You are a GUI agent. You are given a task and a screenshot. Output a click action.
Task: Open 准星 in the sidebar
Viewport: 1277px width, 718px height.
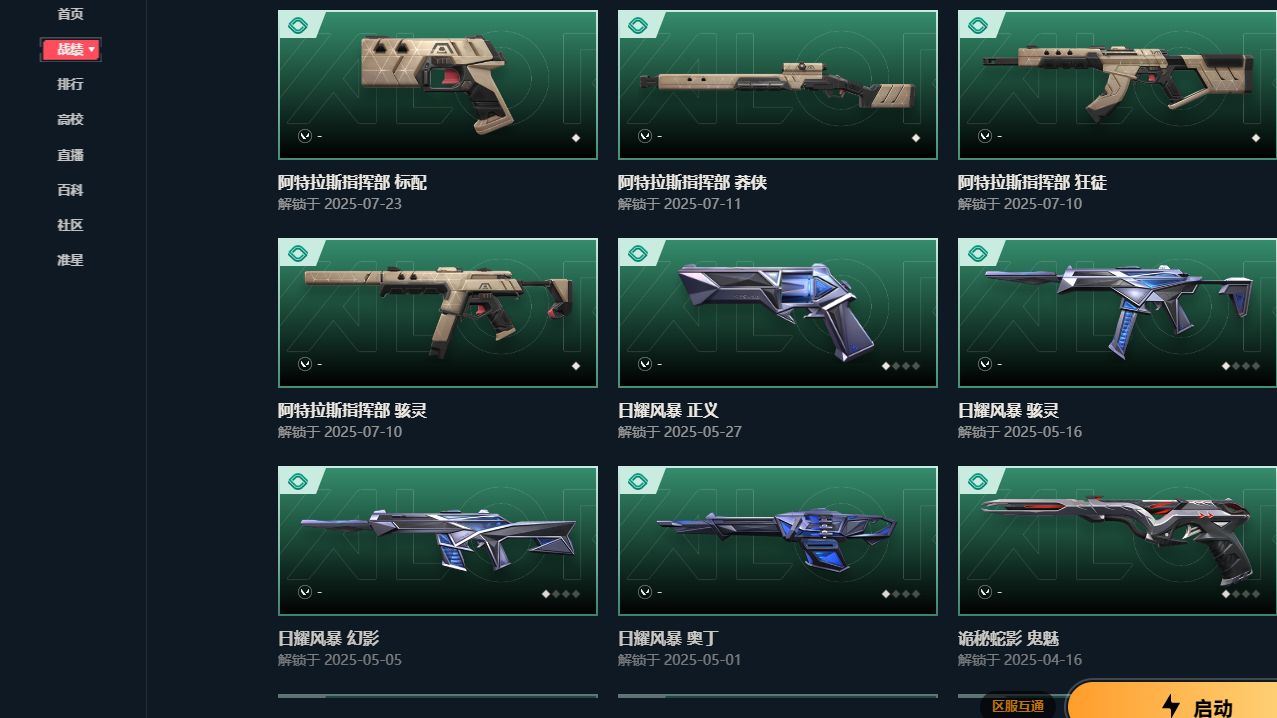[70, 260]
